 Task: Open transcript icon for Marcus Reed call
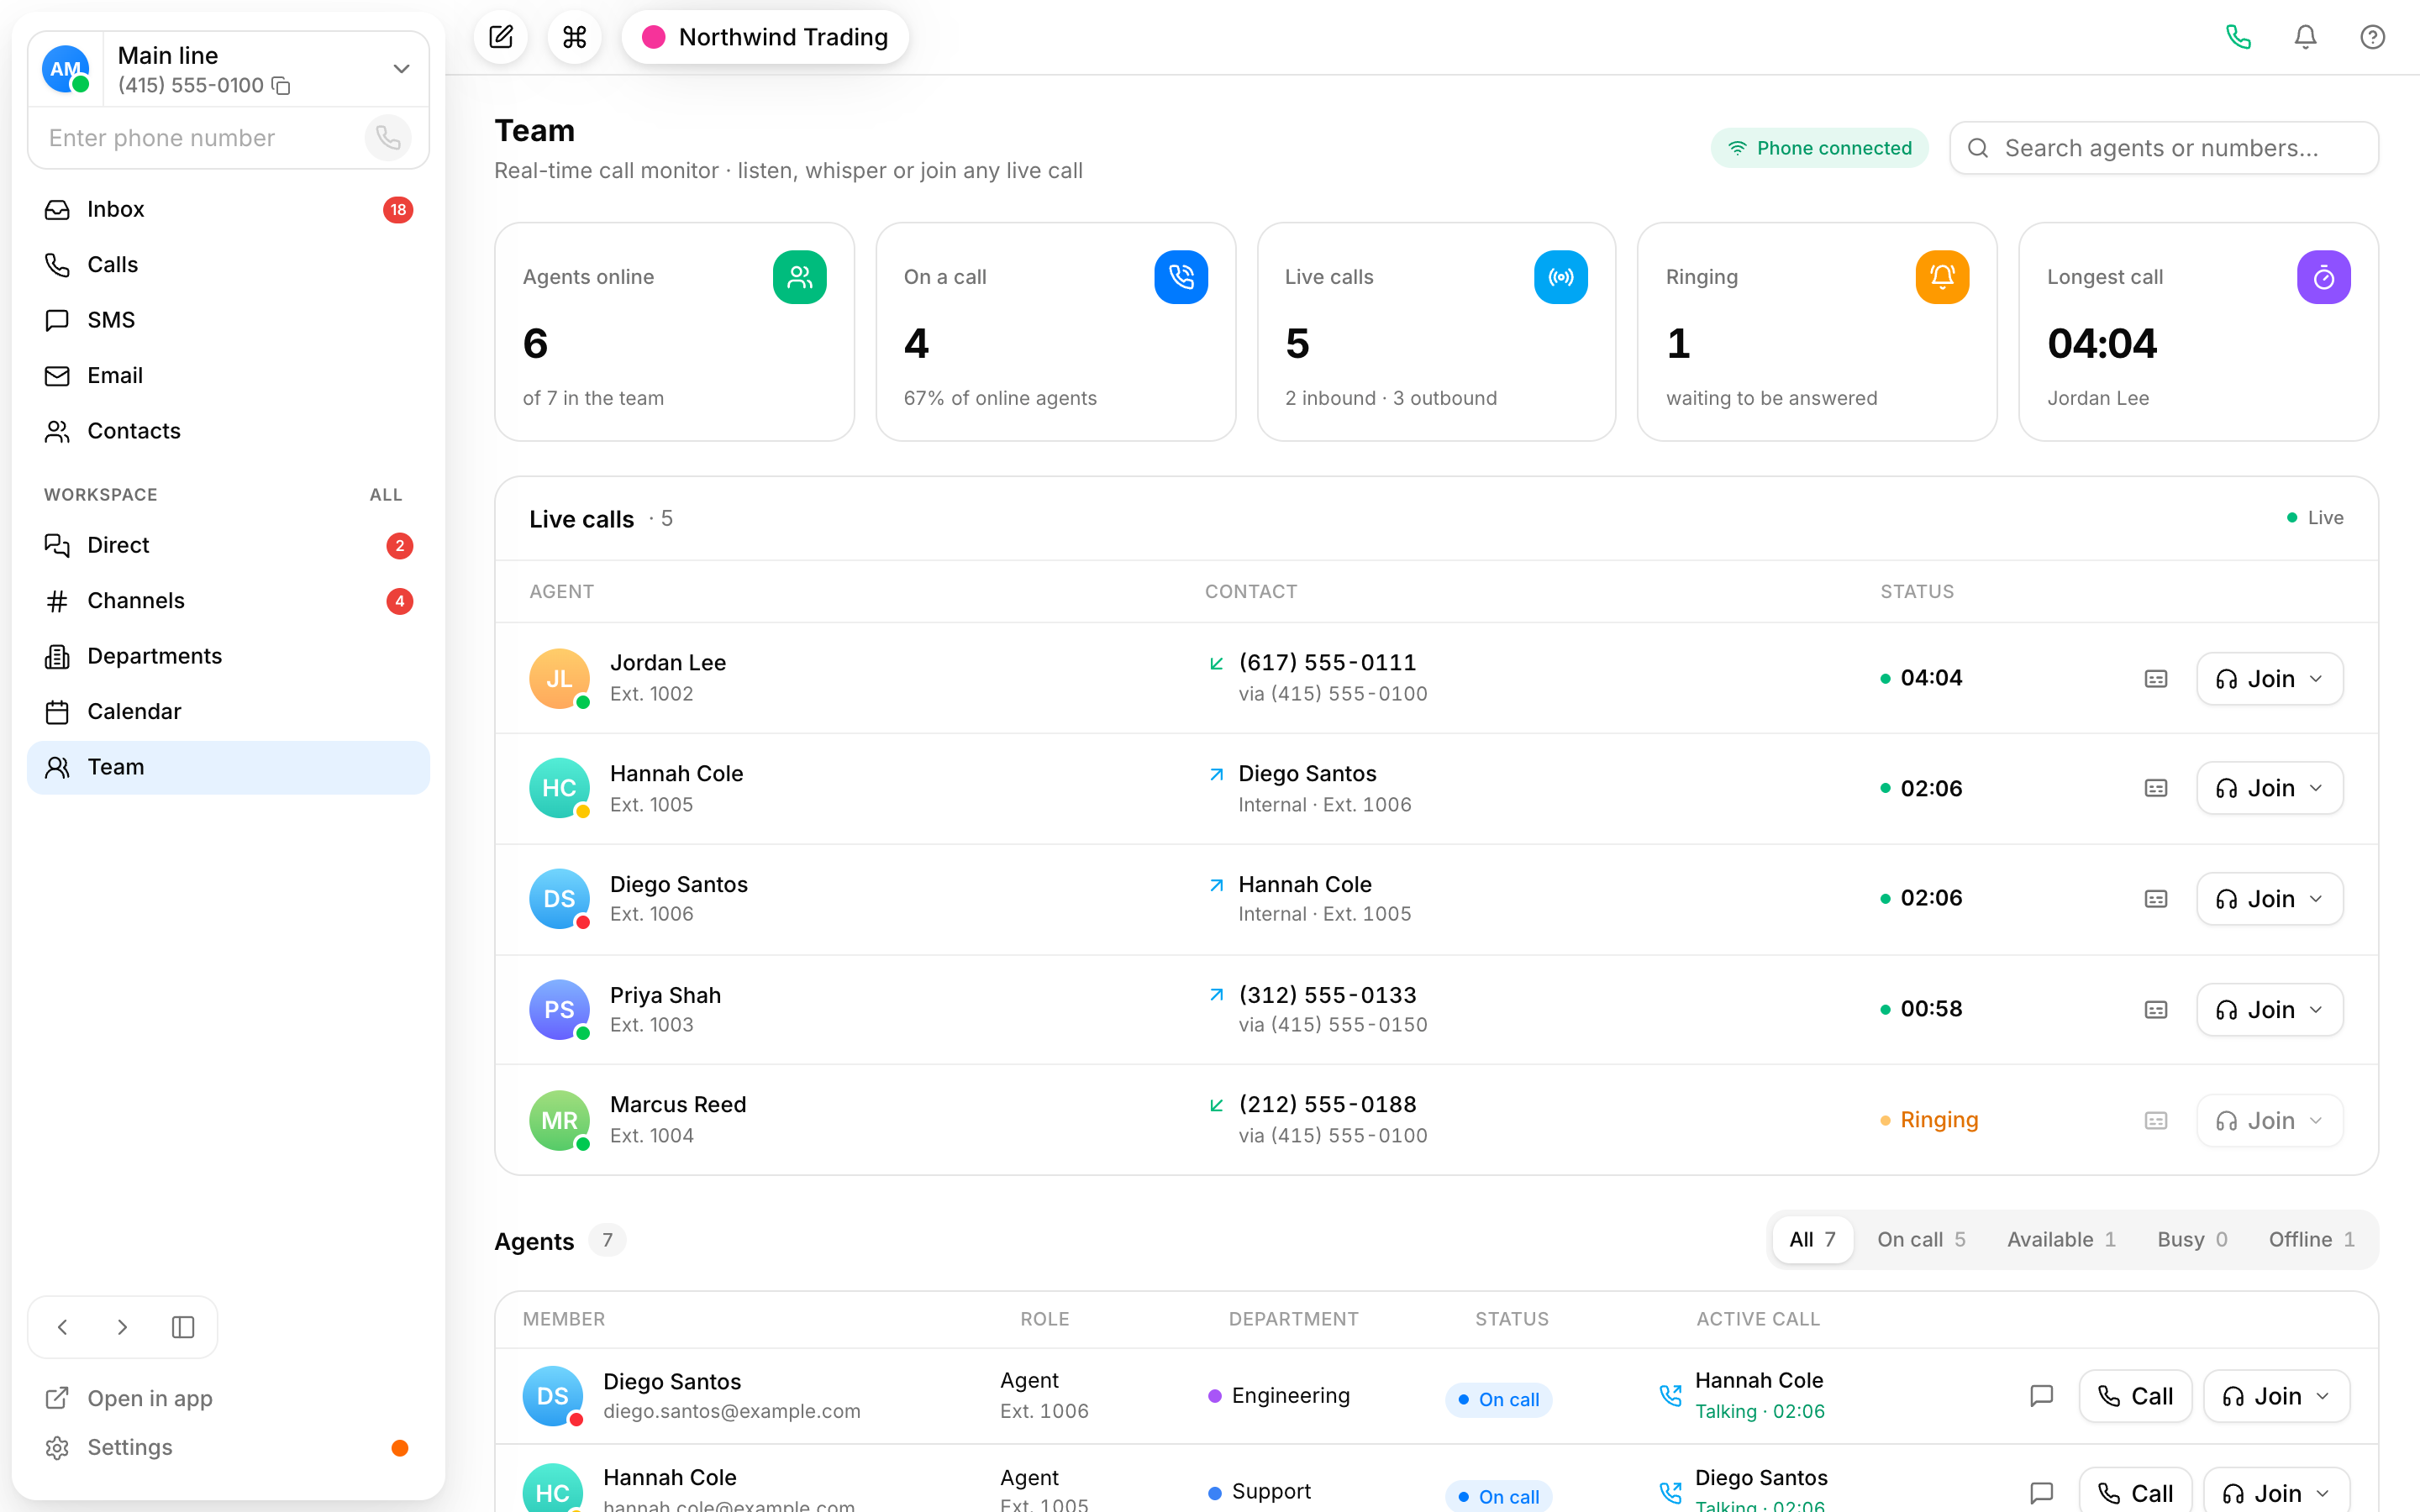pyautogui.click(x=2156, y=1120)
